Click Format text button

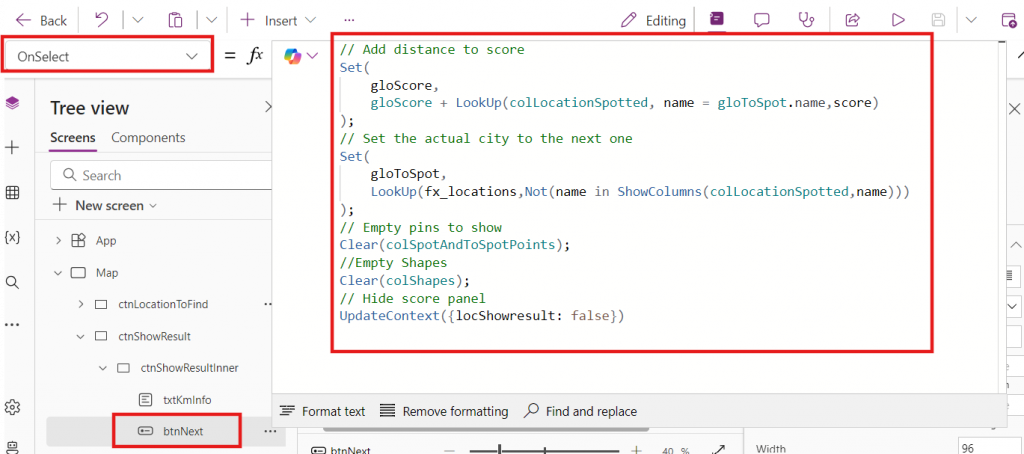322,412
